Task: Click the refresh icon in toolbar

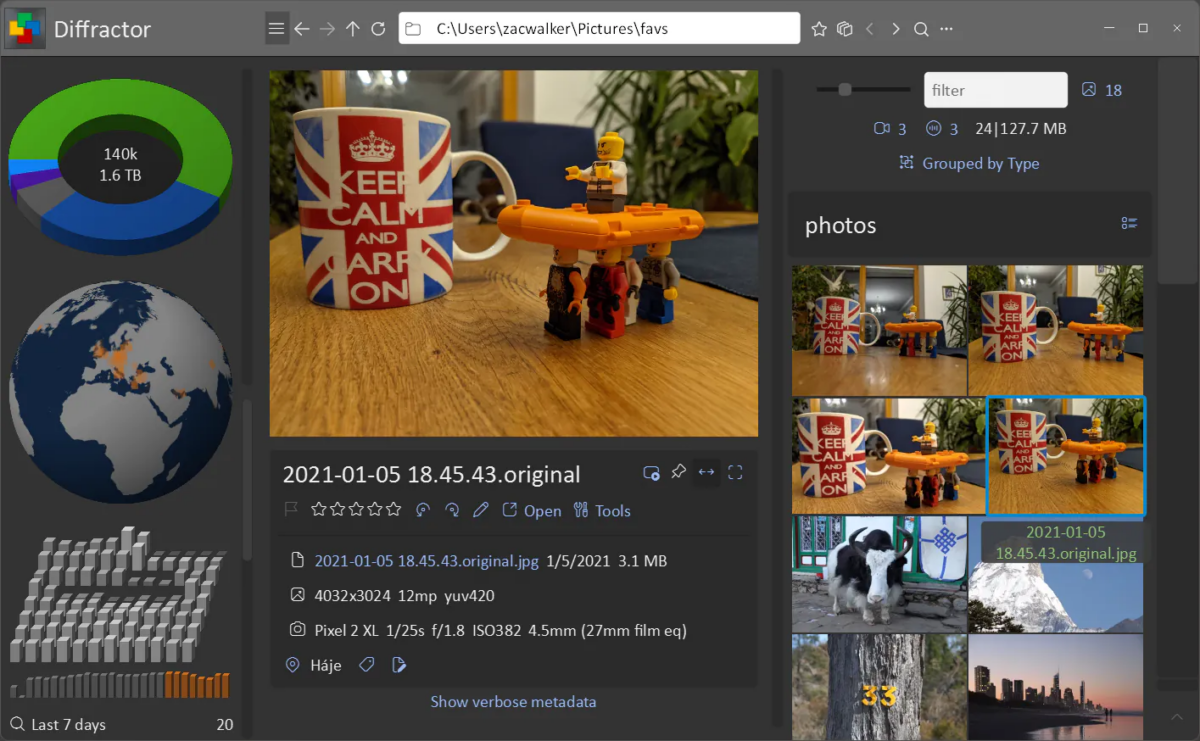Action: [x=378, y=29]
